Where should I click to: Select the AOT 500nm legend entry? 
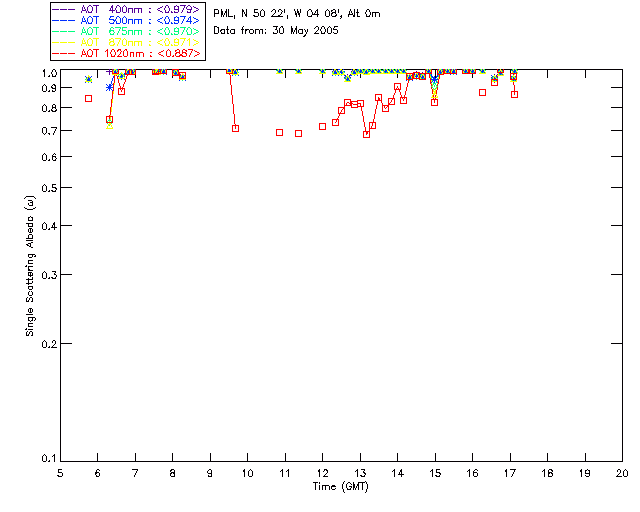pos(126,20)
